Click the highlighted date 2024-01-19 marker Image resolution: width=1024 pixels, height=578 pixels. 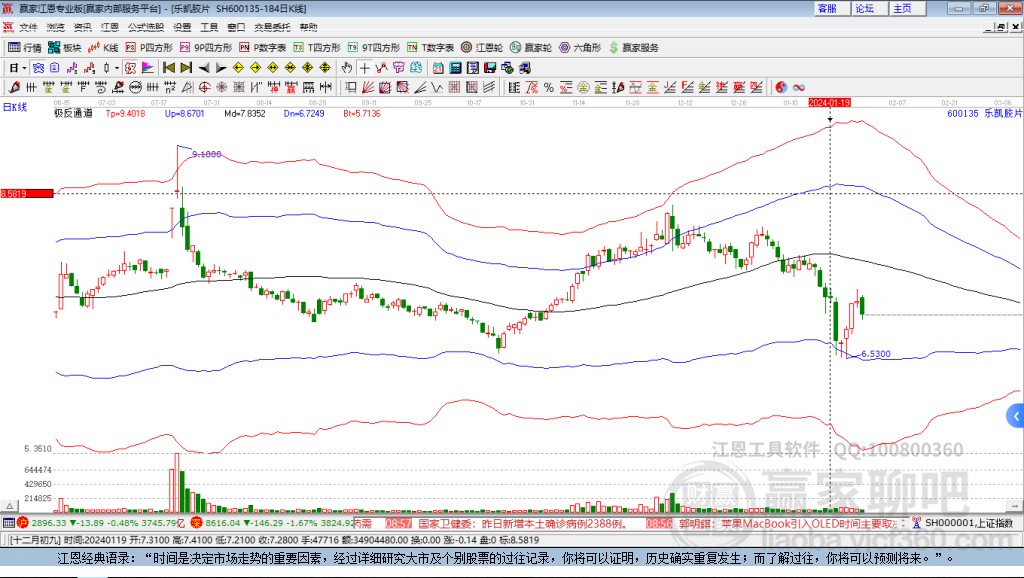pyautogui.click(x=829, y=103)
